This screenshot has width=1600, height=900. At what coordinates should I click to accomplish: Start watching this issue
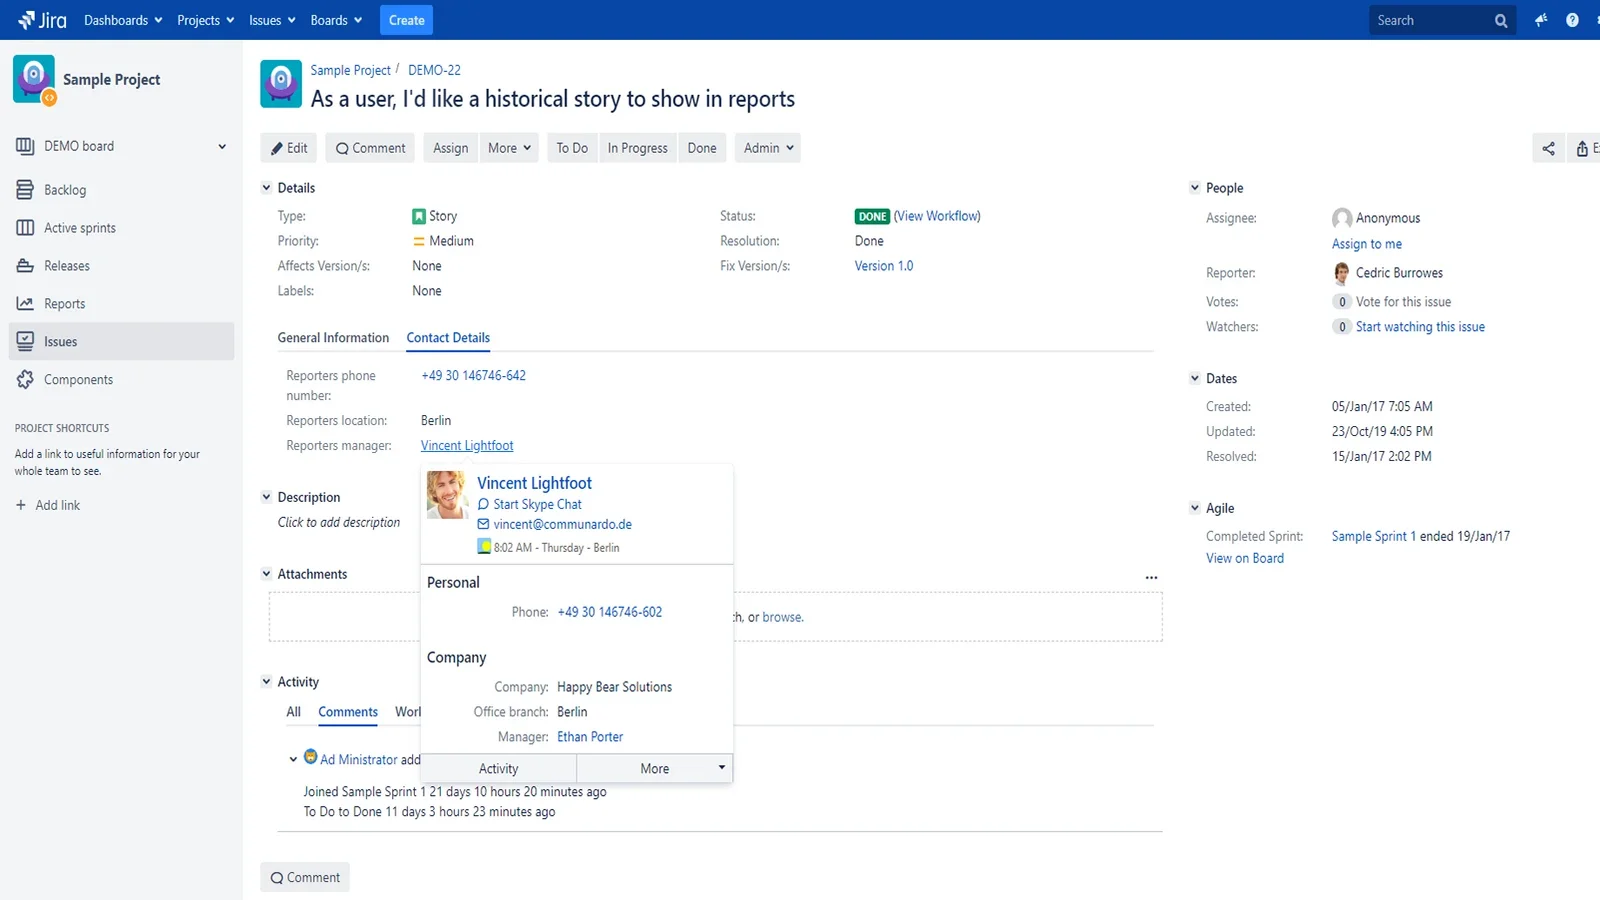(x=1419, y=327)
